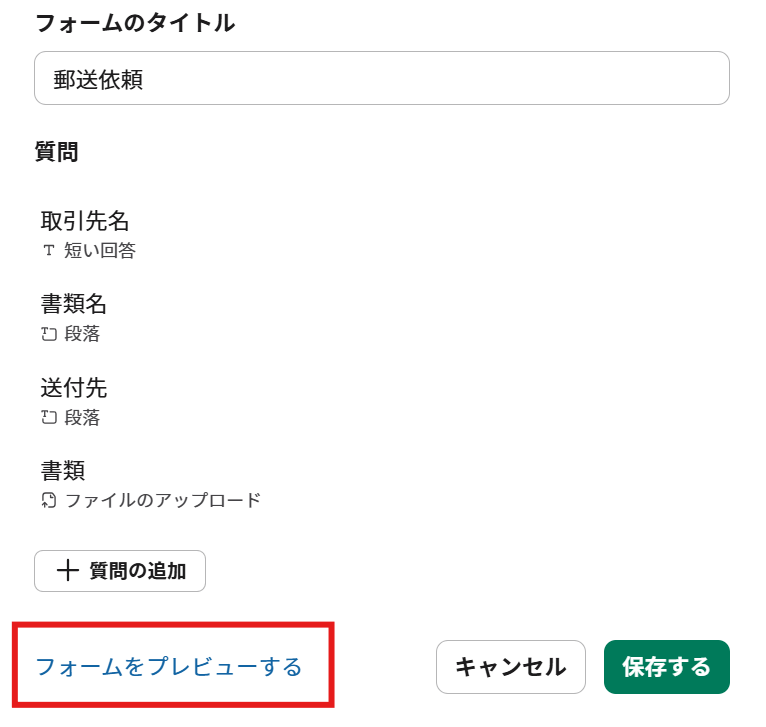Image resolution: width=766 pixels, height=727 pixels.
Task: Click the paragraph icon under 送付先
Action: [48, 417]
